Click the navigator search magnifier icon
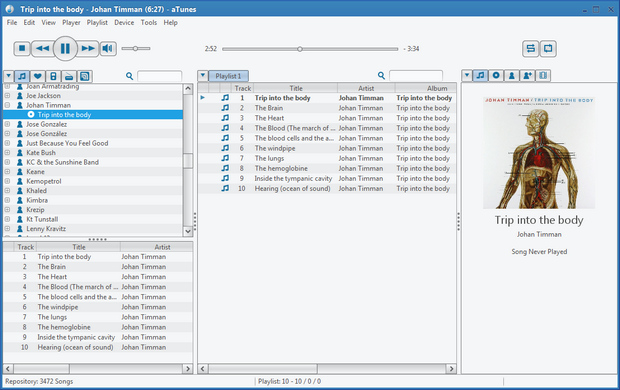The image size is (620, 390). (x=129, y=76)
